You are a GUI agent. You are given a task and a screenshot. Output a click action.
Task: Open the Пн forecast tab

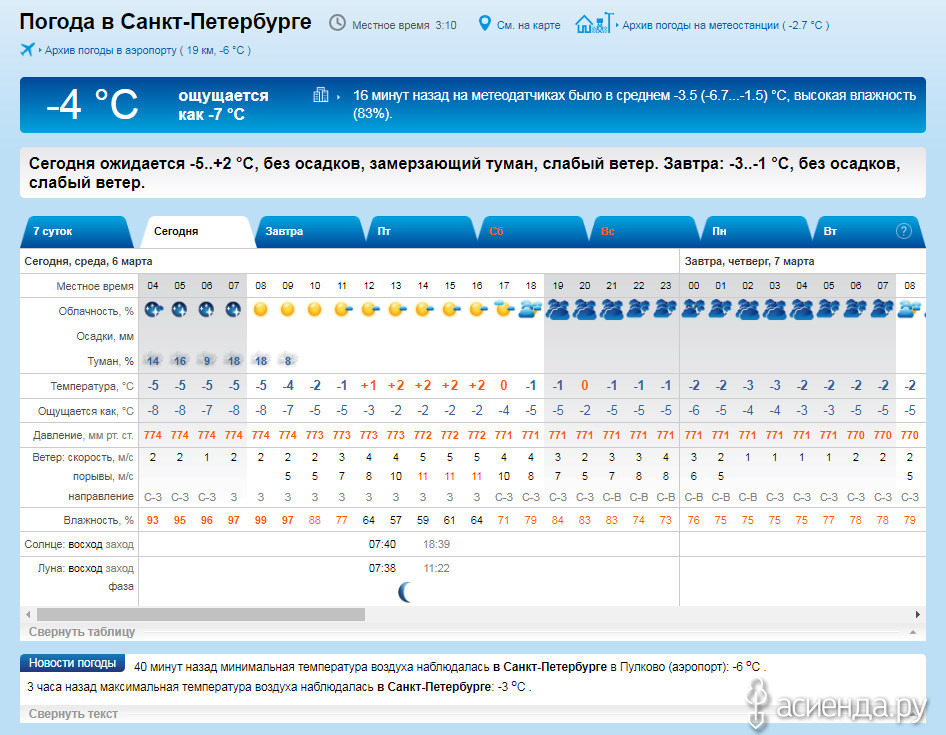(756, 232)
